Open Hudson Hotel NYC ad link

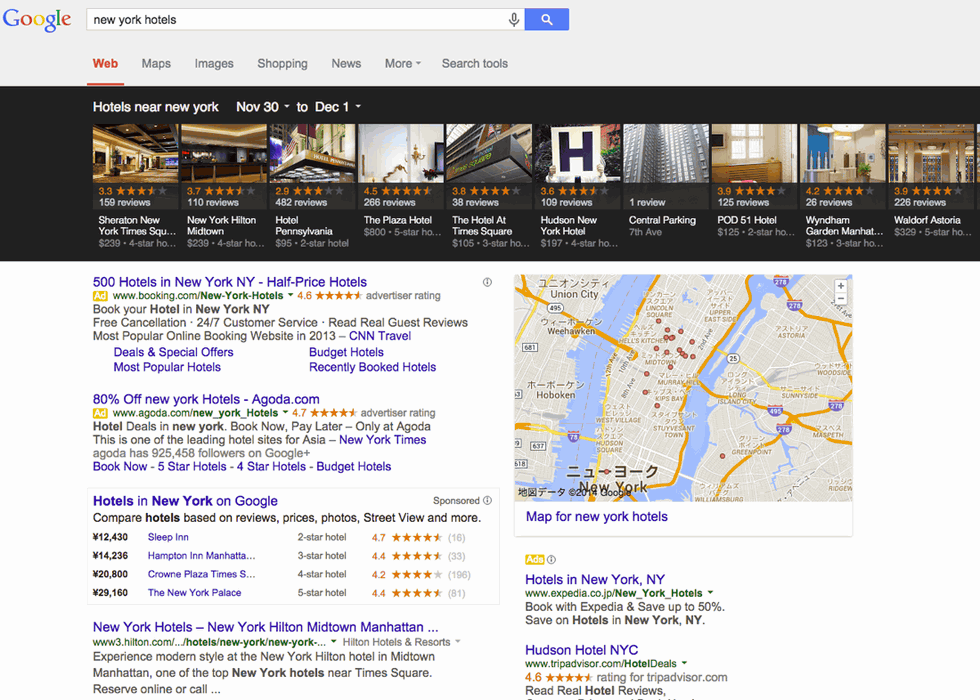click(x=582, y=650)
